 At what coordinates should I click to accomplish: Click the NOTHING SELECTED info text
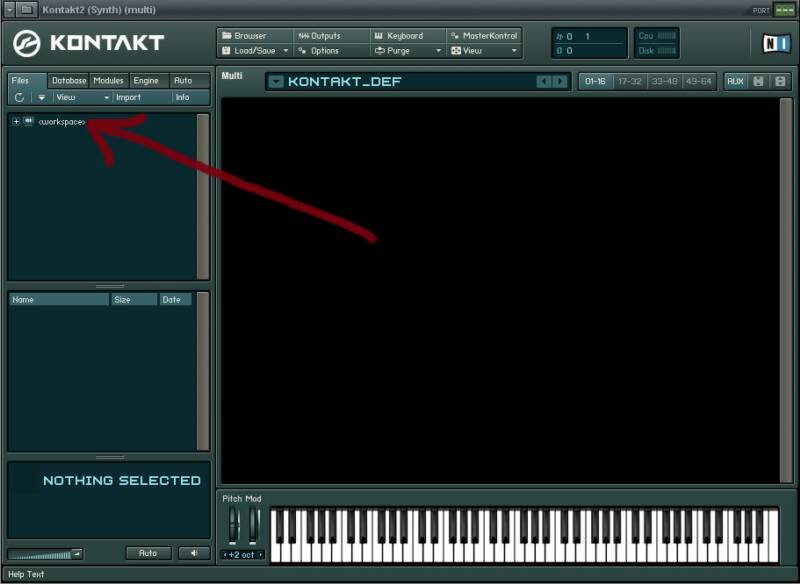tap(121, 480)
